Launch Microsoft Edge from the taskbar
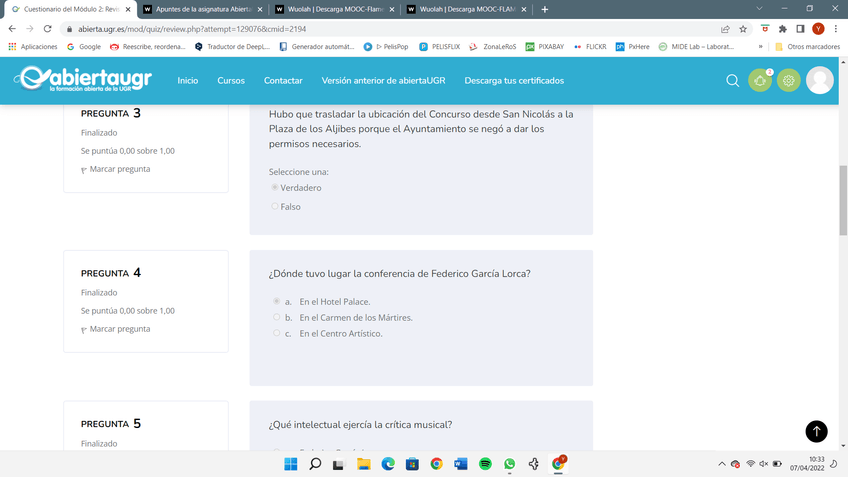 pyautogui.click(x=388, y=463)
